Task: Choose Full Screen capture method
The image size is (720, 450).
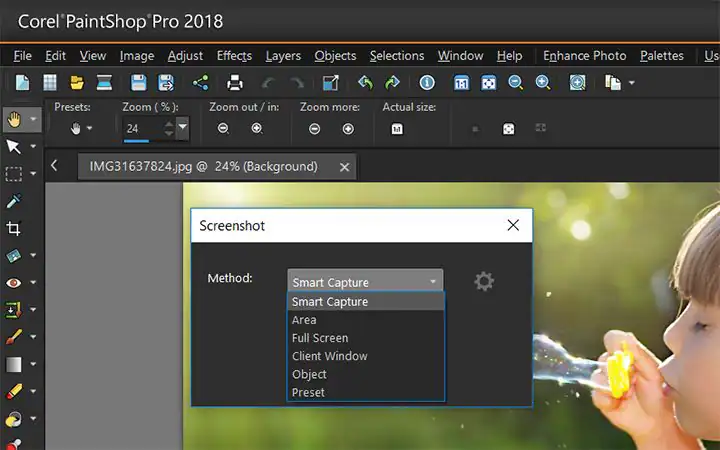Action: [366, 338]
